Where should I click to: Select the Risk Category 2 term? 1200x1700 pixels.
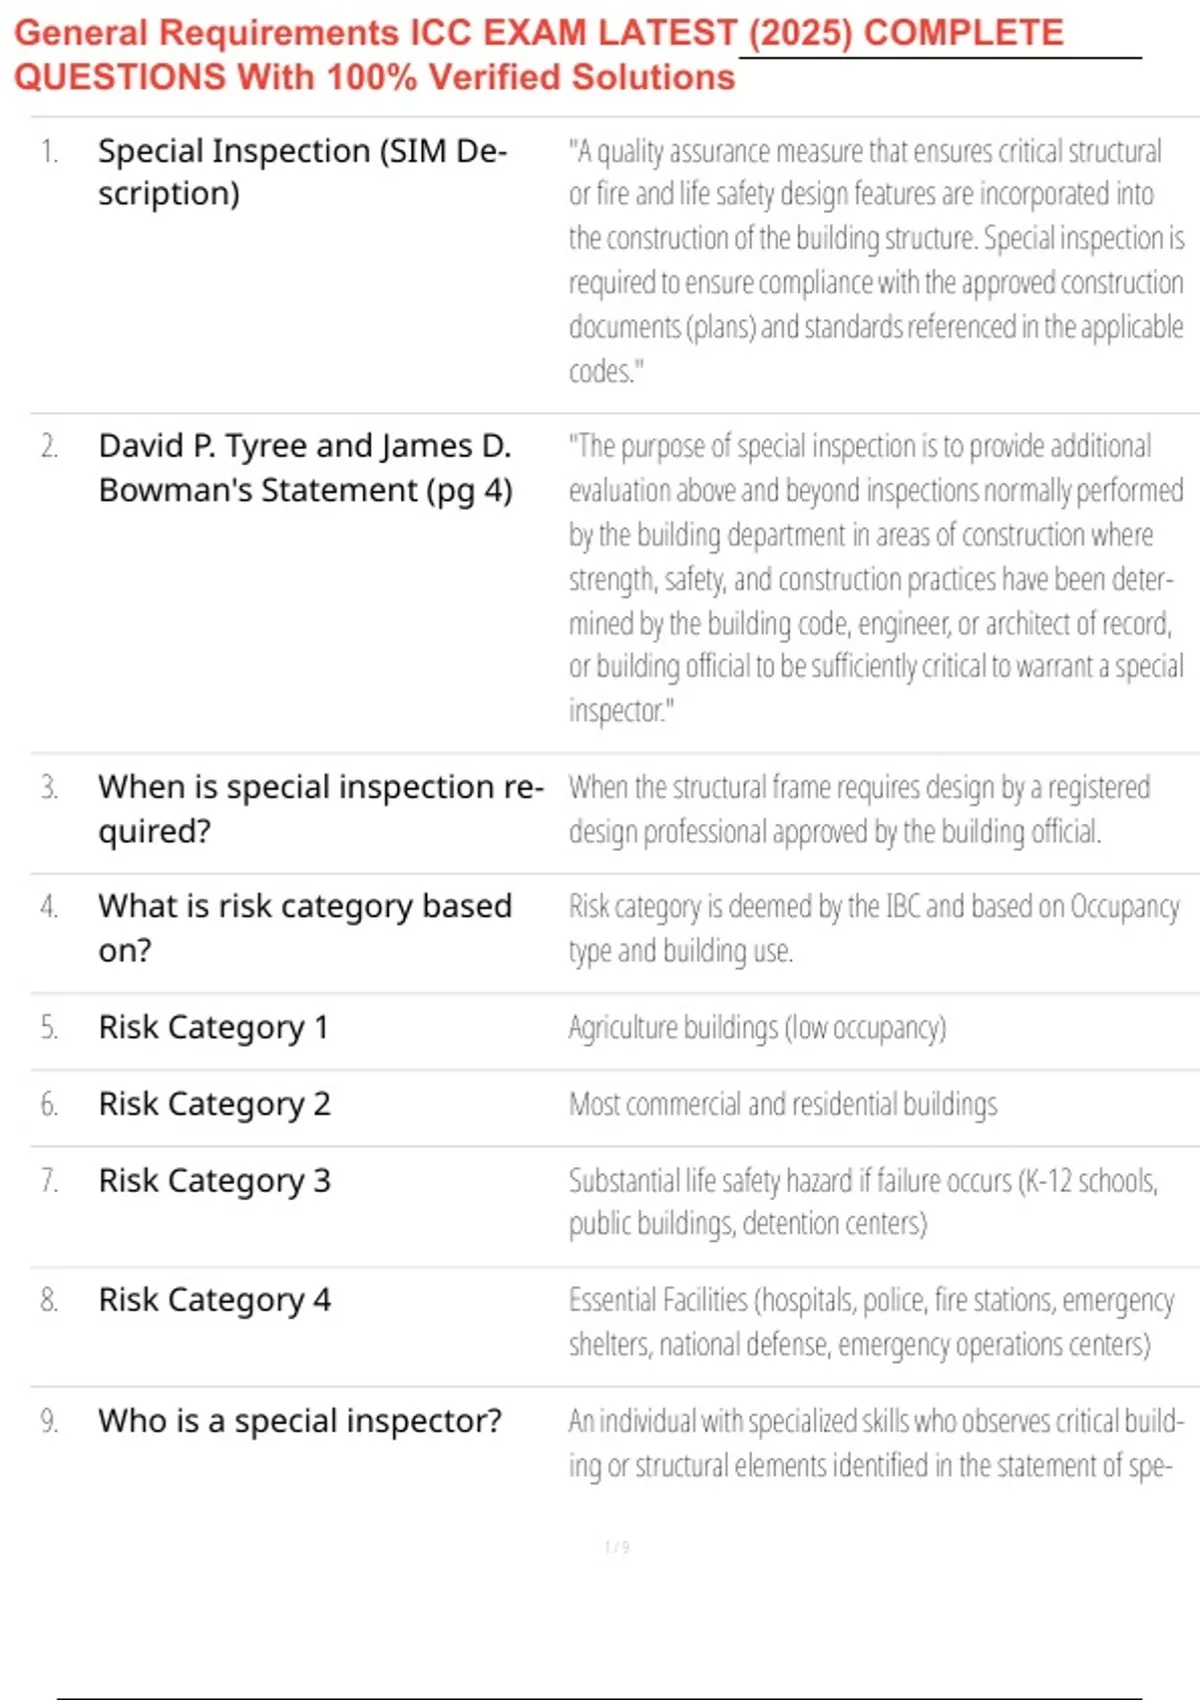pos(214,1104)
